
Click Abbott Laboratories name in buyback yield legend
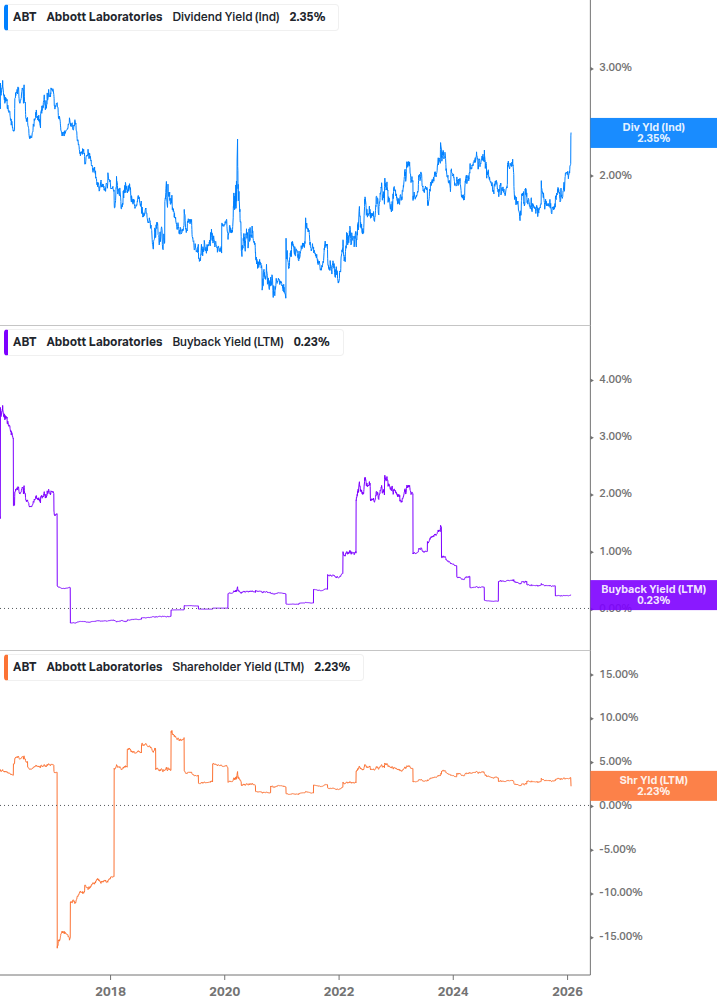pyautogui.click(x=104, y=342)
